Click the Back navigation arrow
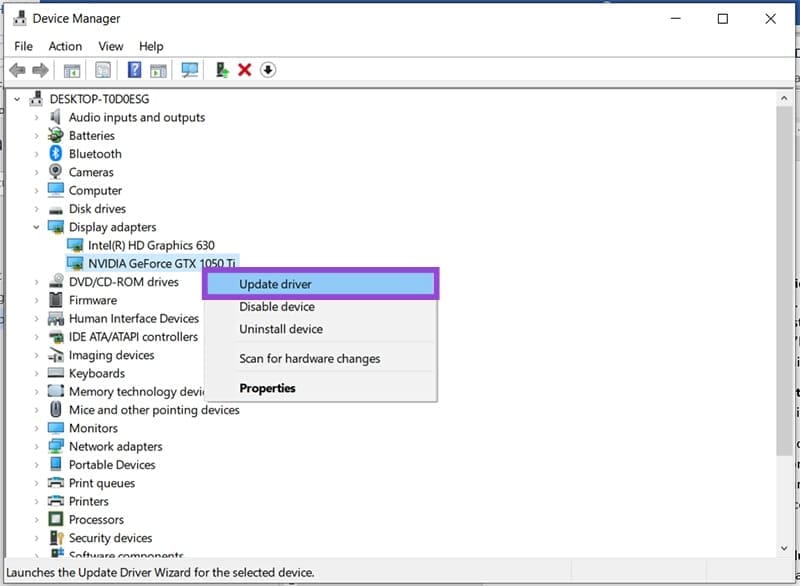This screenshot has width=800, height=586. [20, 70]
